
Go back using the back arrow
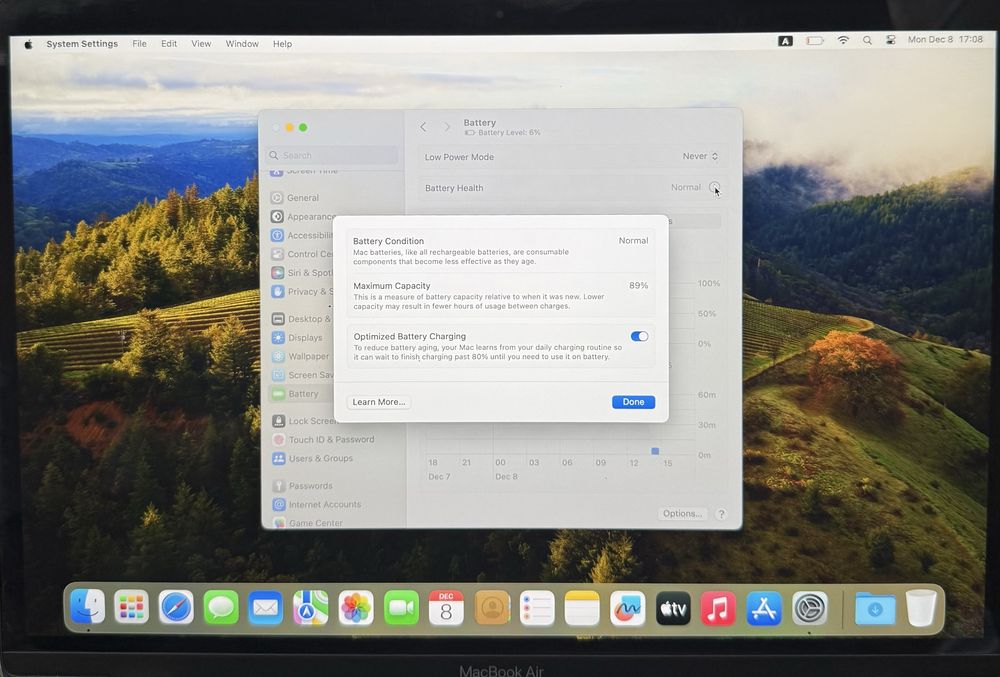click(x=423, y=127)
